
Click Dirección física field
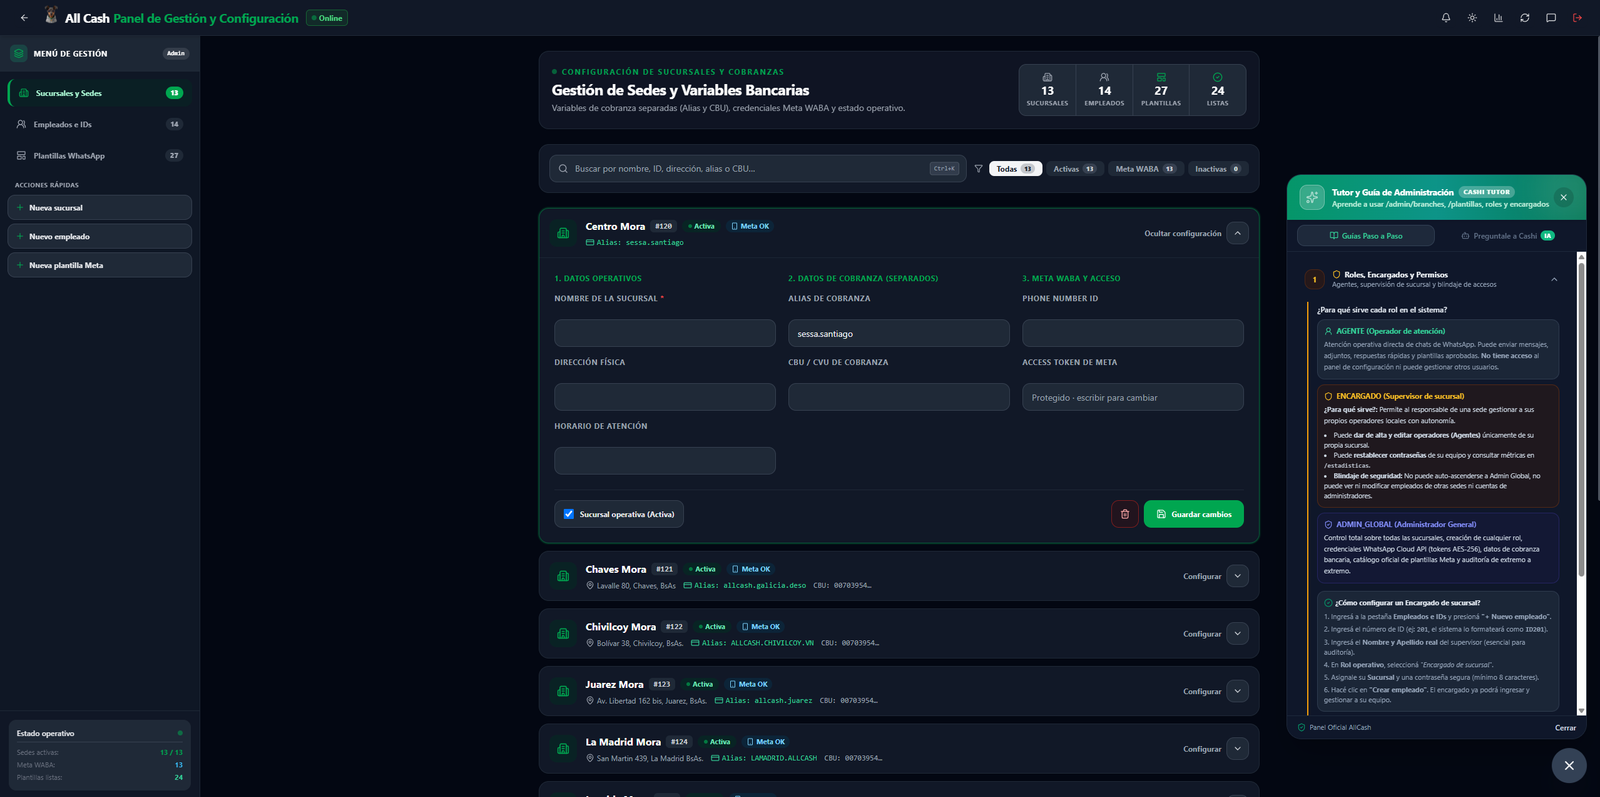pyautogui.click(x=665, y=397)
